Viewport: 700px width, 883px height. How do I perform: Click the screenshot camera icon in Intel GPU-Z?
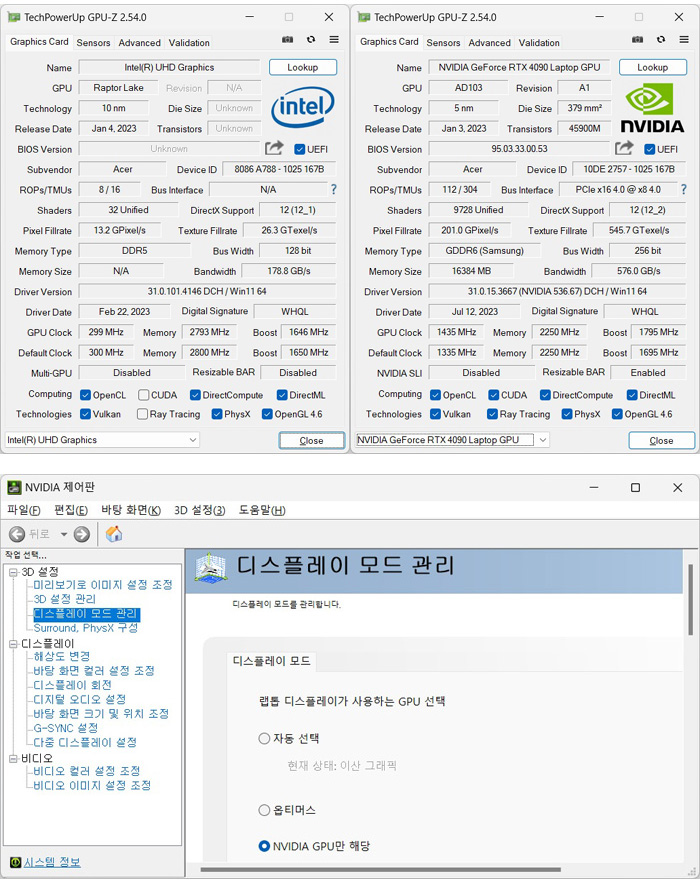(x=287, y=39)
